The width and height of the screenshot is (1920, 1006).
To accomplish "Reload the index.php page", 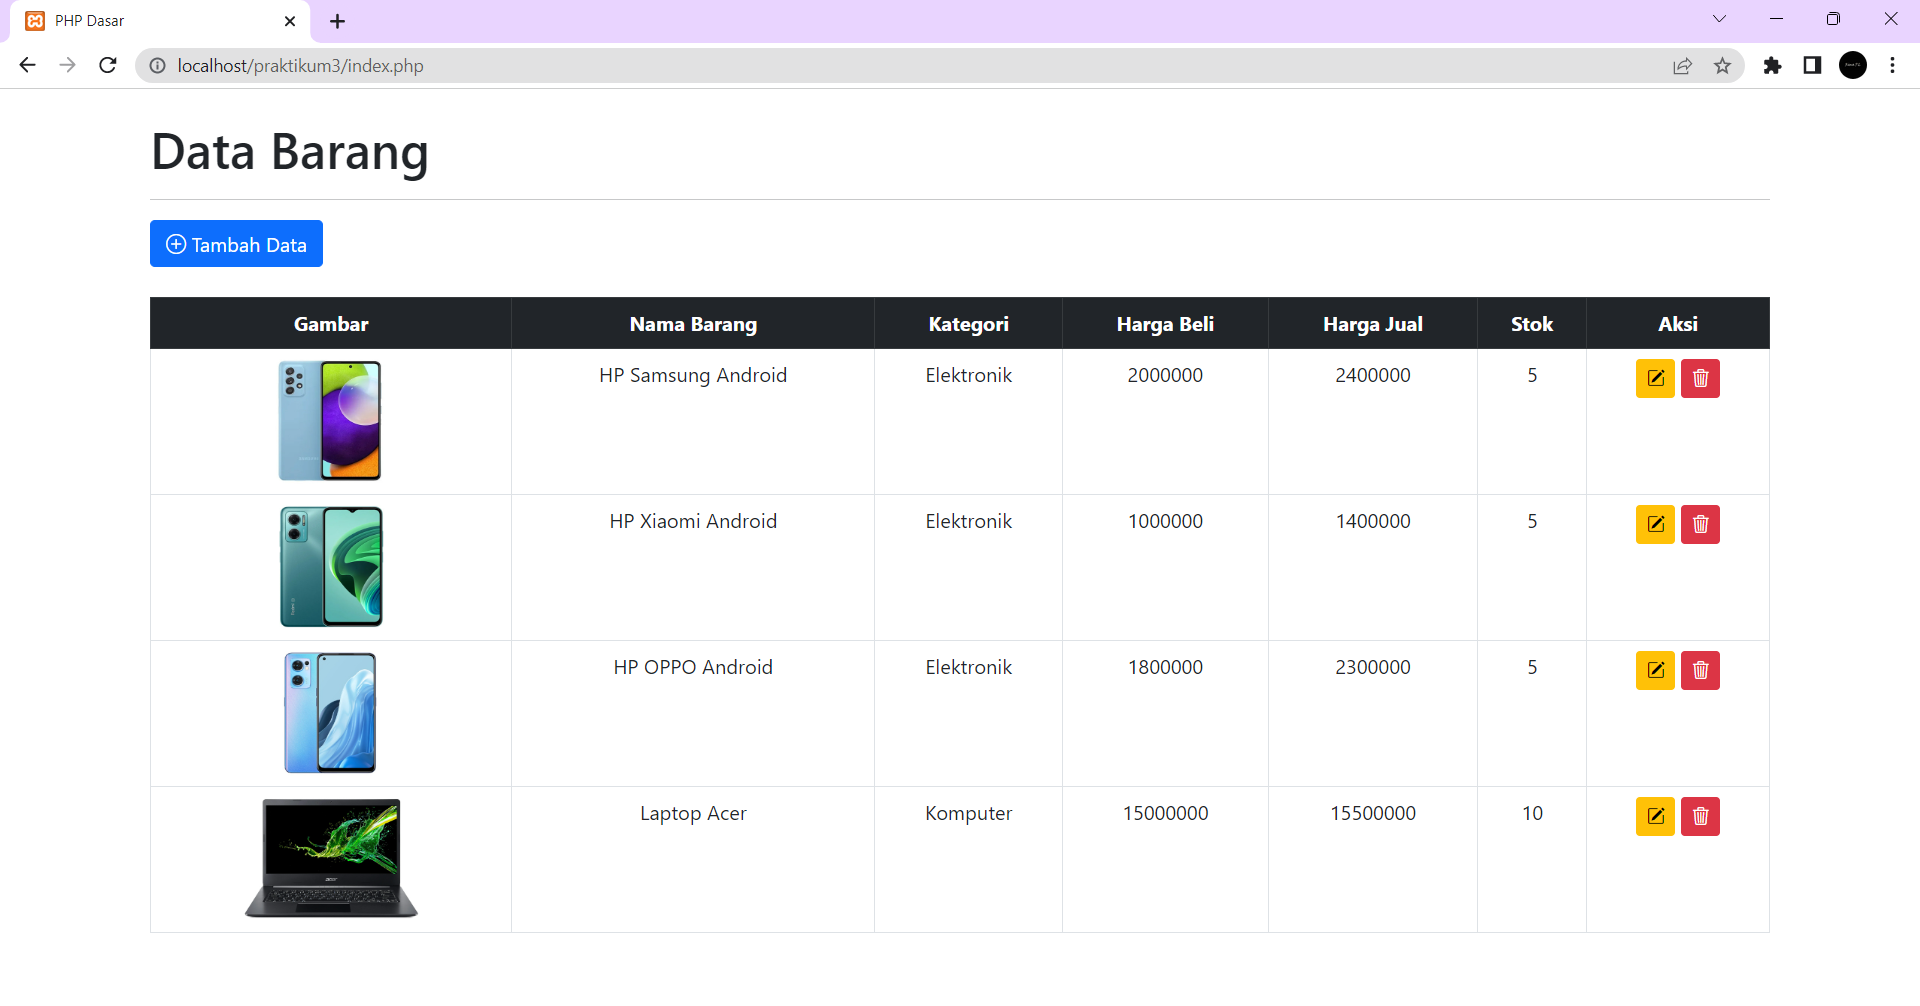I will pyautogui.click(x=107, y=65).
